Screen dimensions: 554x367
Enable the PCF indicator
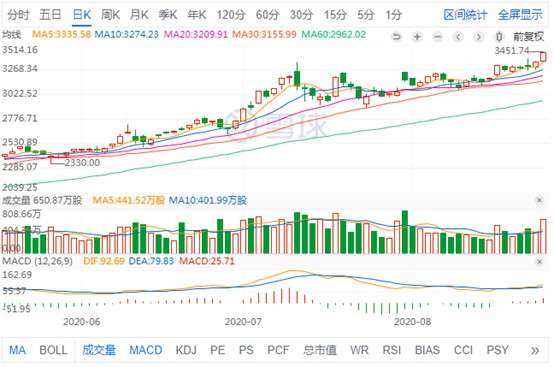[x=278, y=350]
